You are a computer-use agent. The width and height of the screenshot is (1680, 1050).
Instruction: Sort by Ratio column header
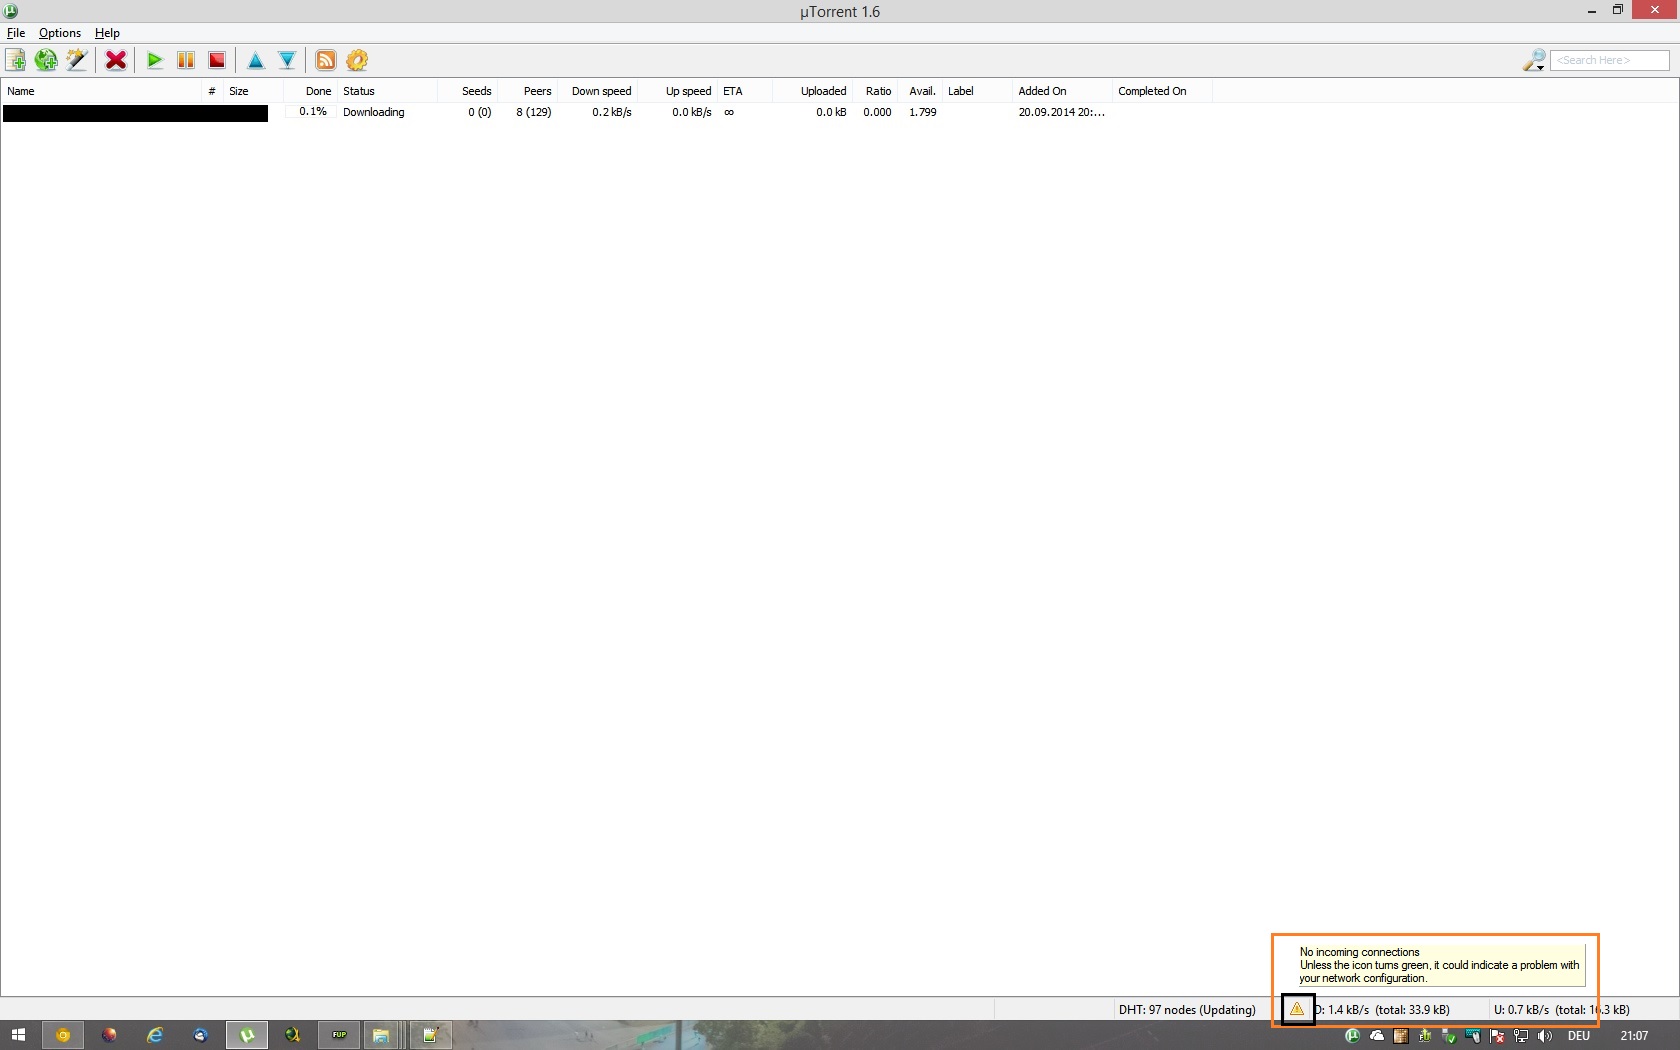click(x=875, y=91)
